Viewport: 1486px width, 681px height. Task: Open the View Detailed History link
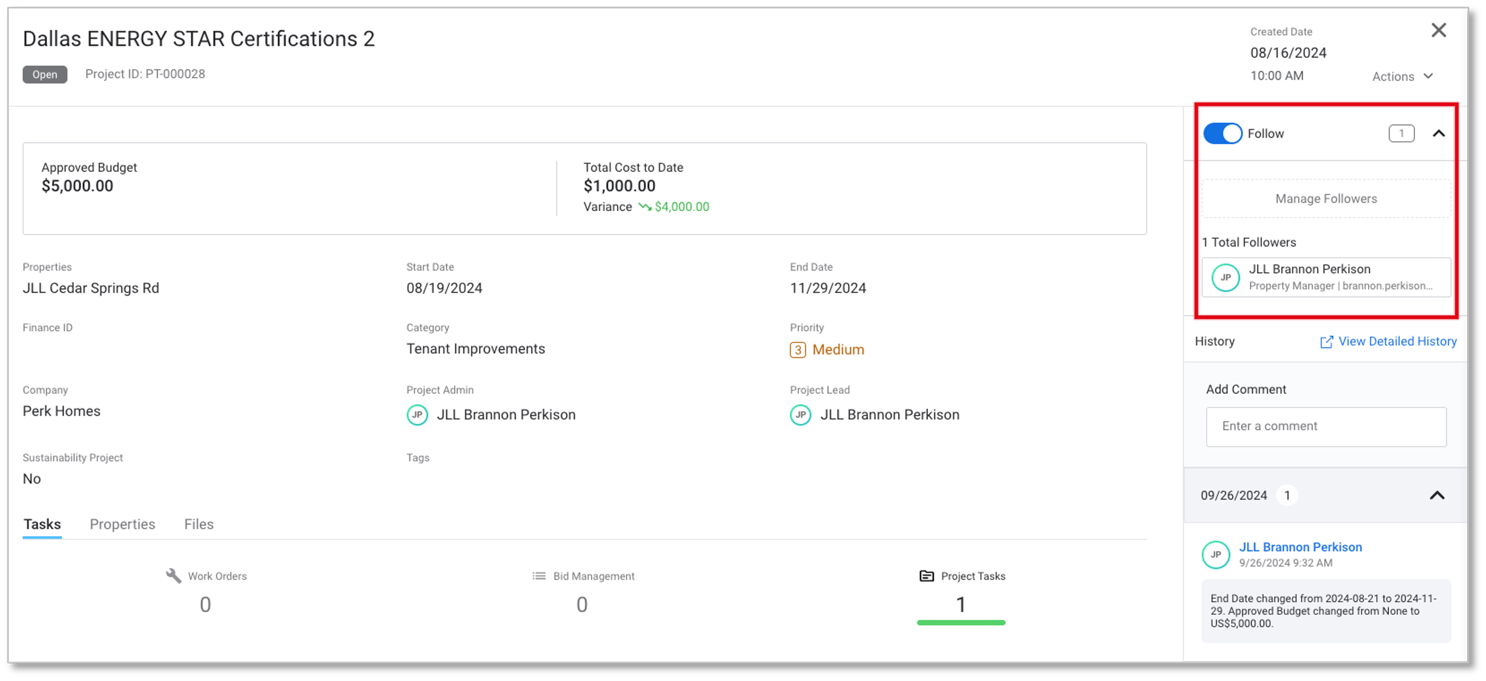point(1396,342)
